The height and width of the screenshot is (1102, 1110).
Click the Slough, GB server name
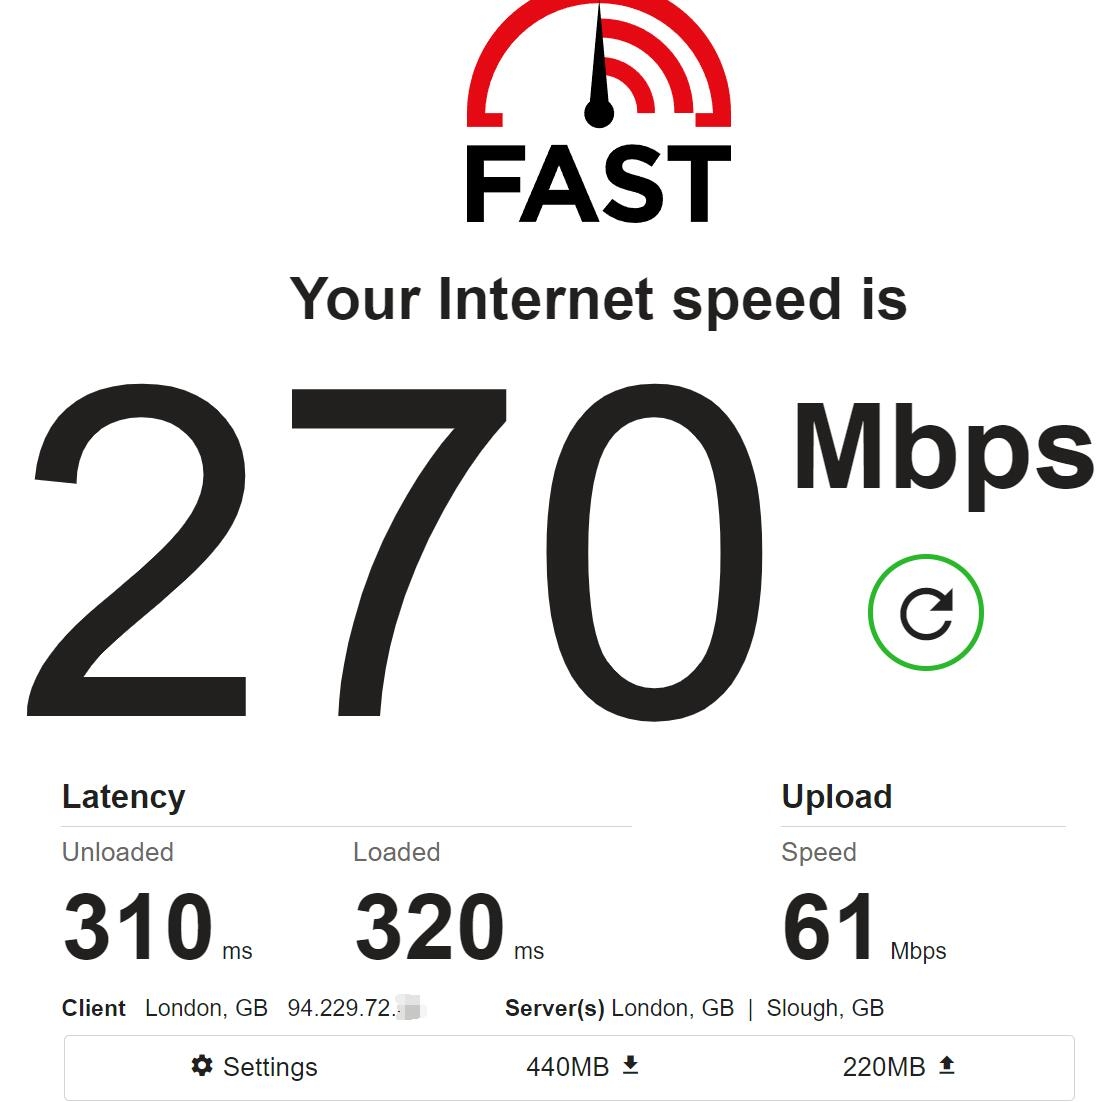825,1008
